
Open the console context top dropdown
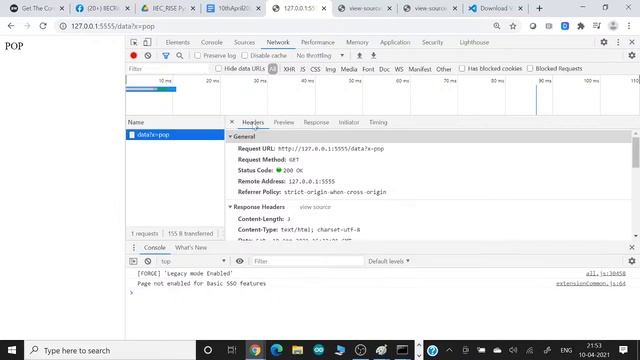coord(193,261)
